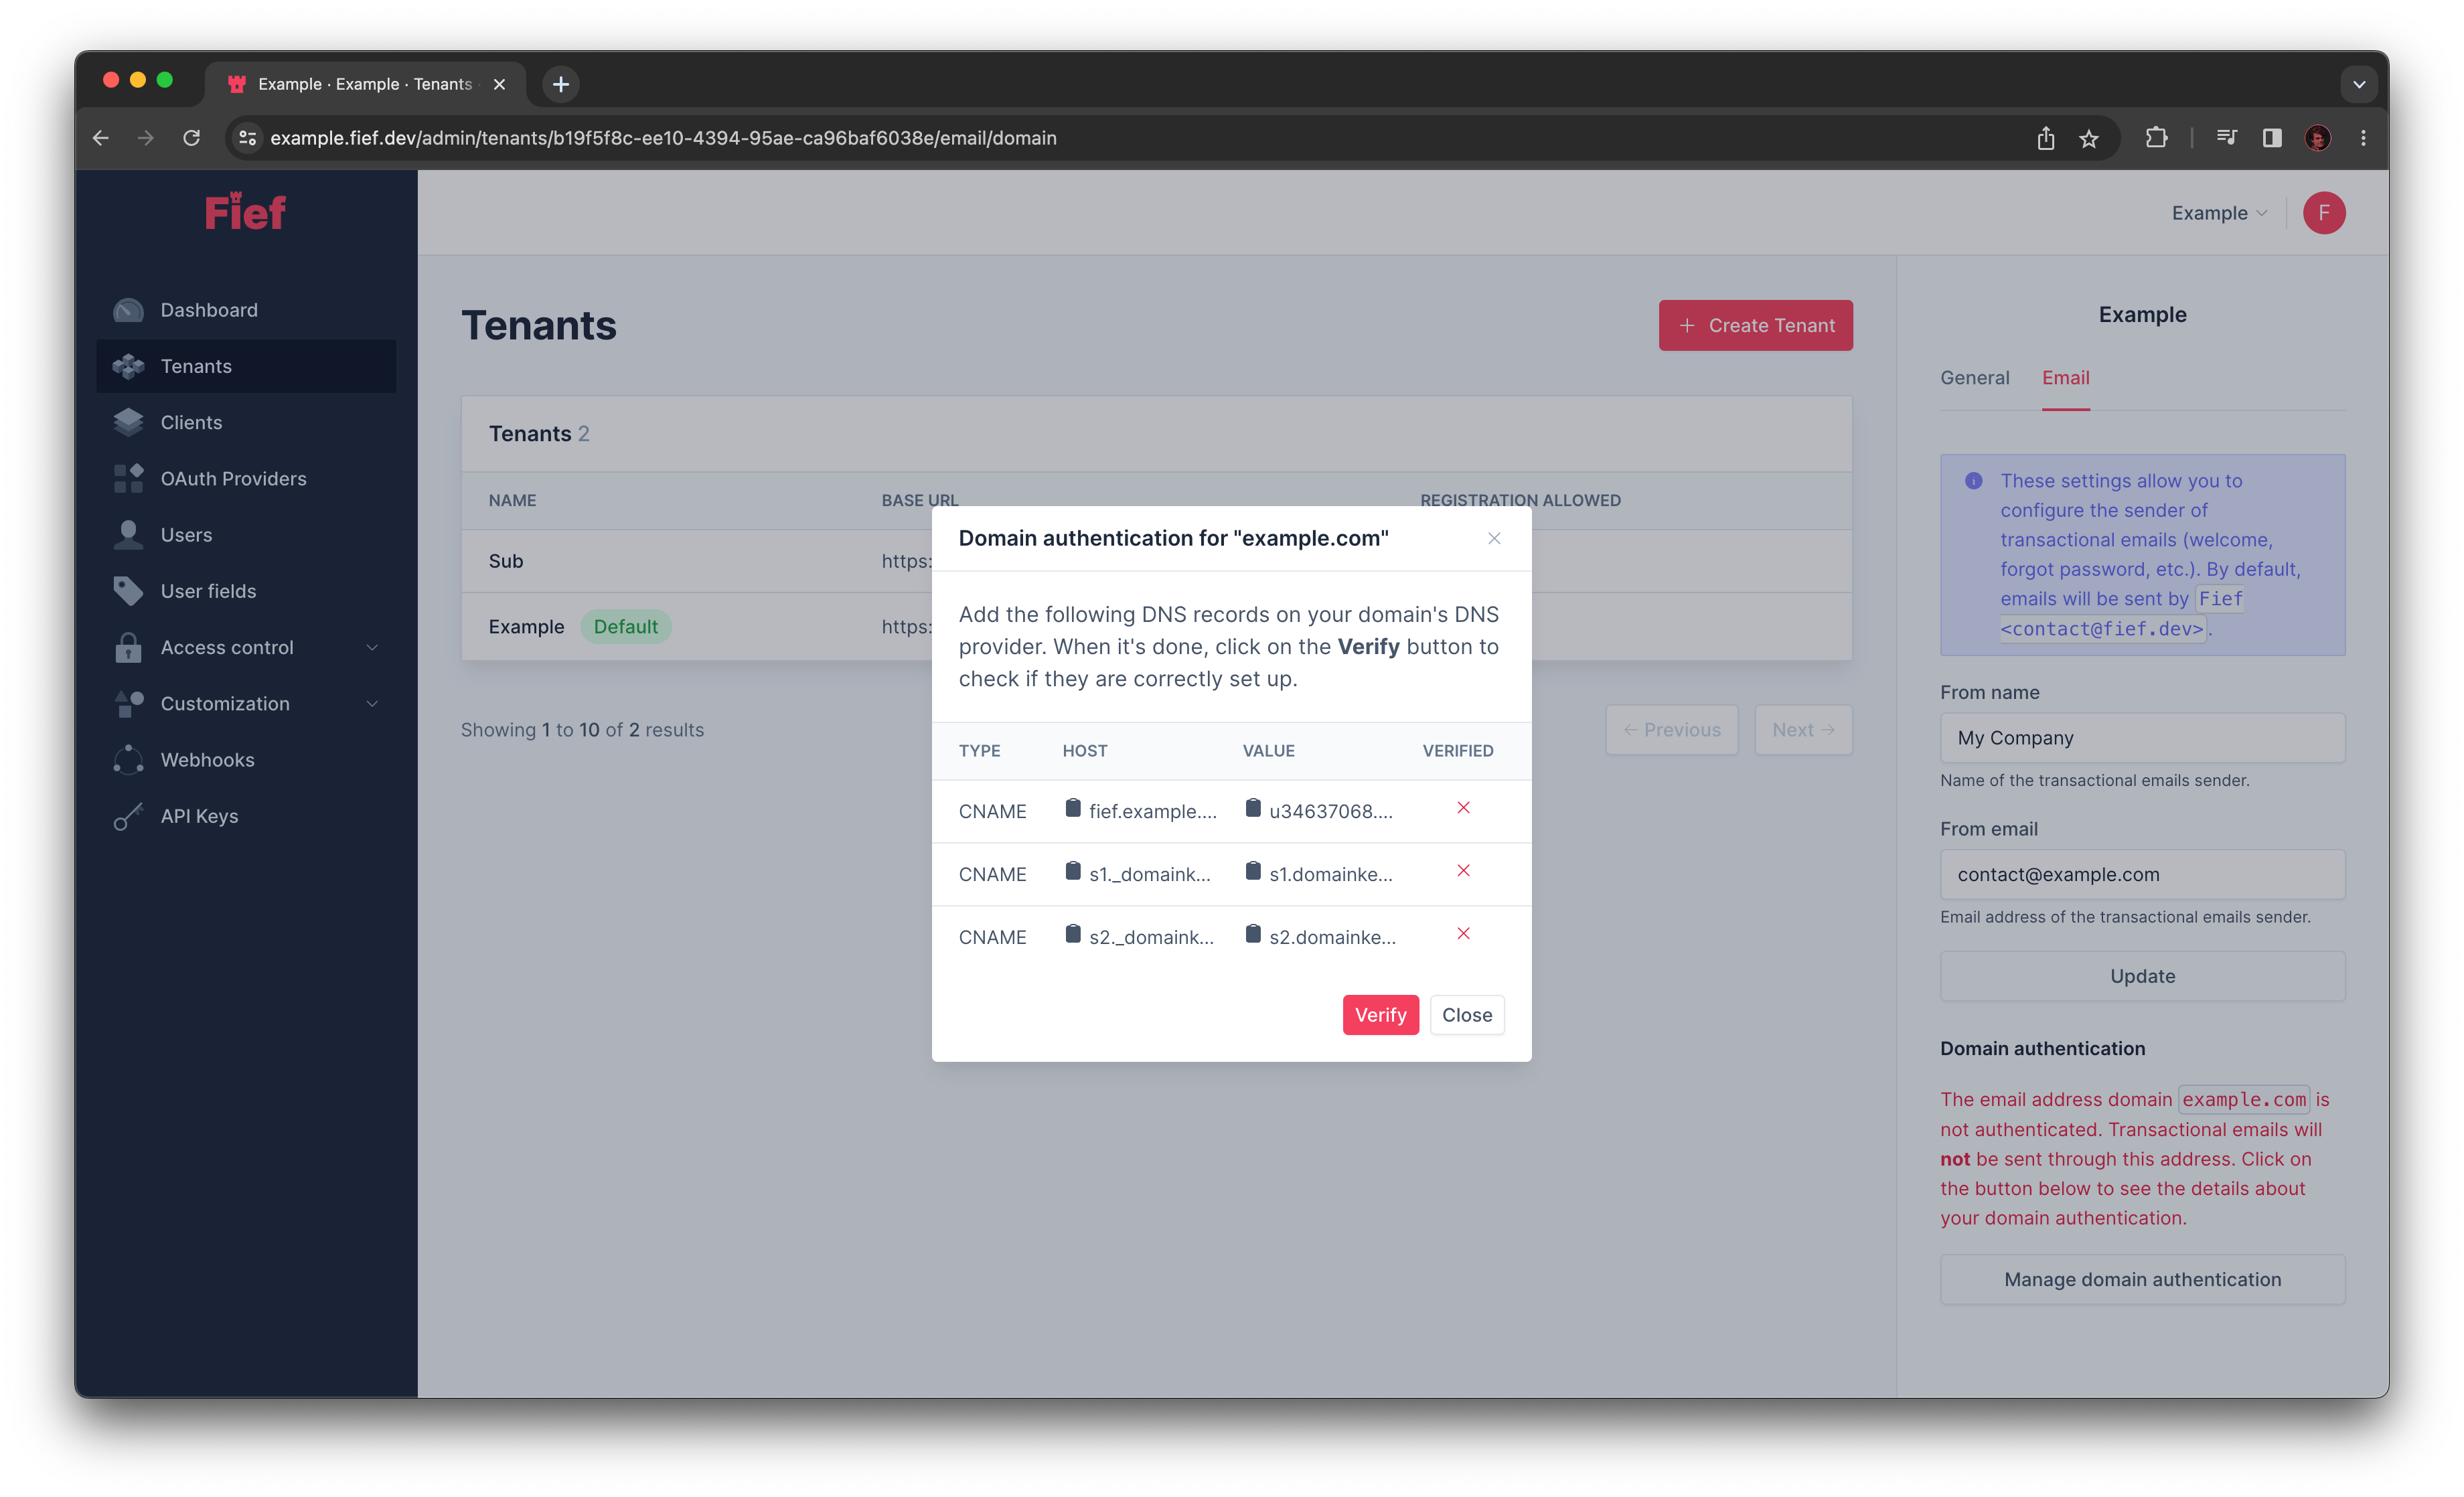This screenshot has height=1497, width=2464.
Task: Click the From email input field
Action: (x=2144, y=874)
